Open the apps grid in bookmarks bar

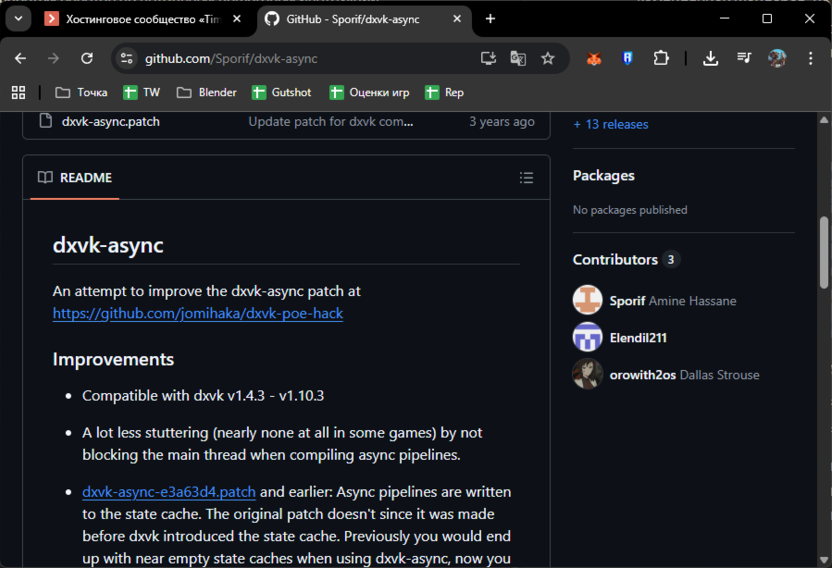(18, 92)
